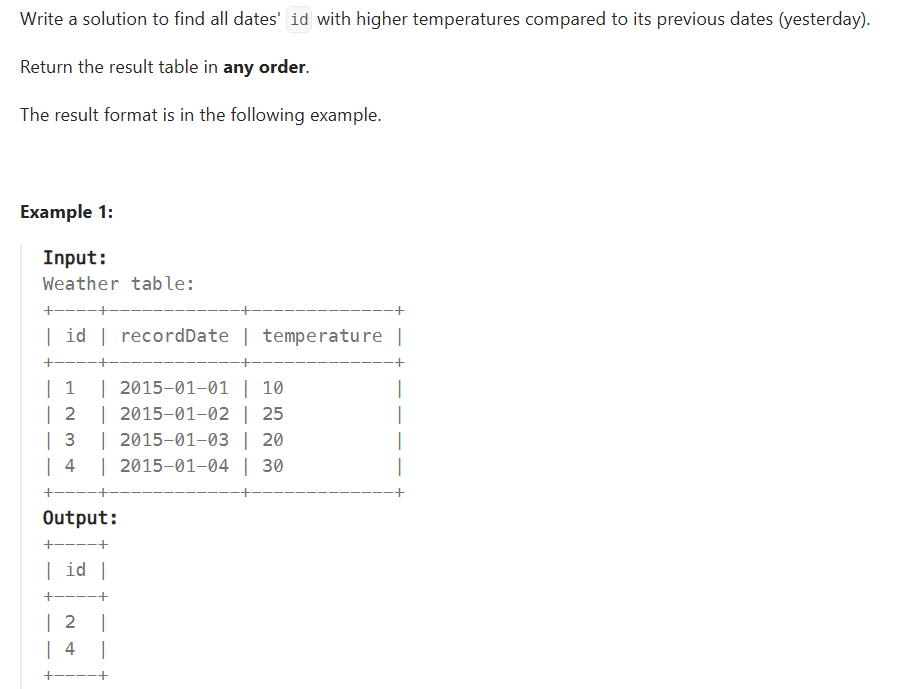The image size is (903, 689).
Task: Click the 'temperature' column header
Action: [x=322, y=336]
